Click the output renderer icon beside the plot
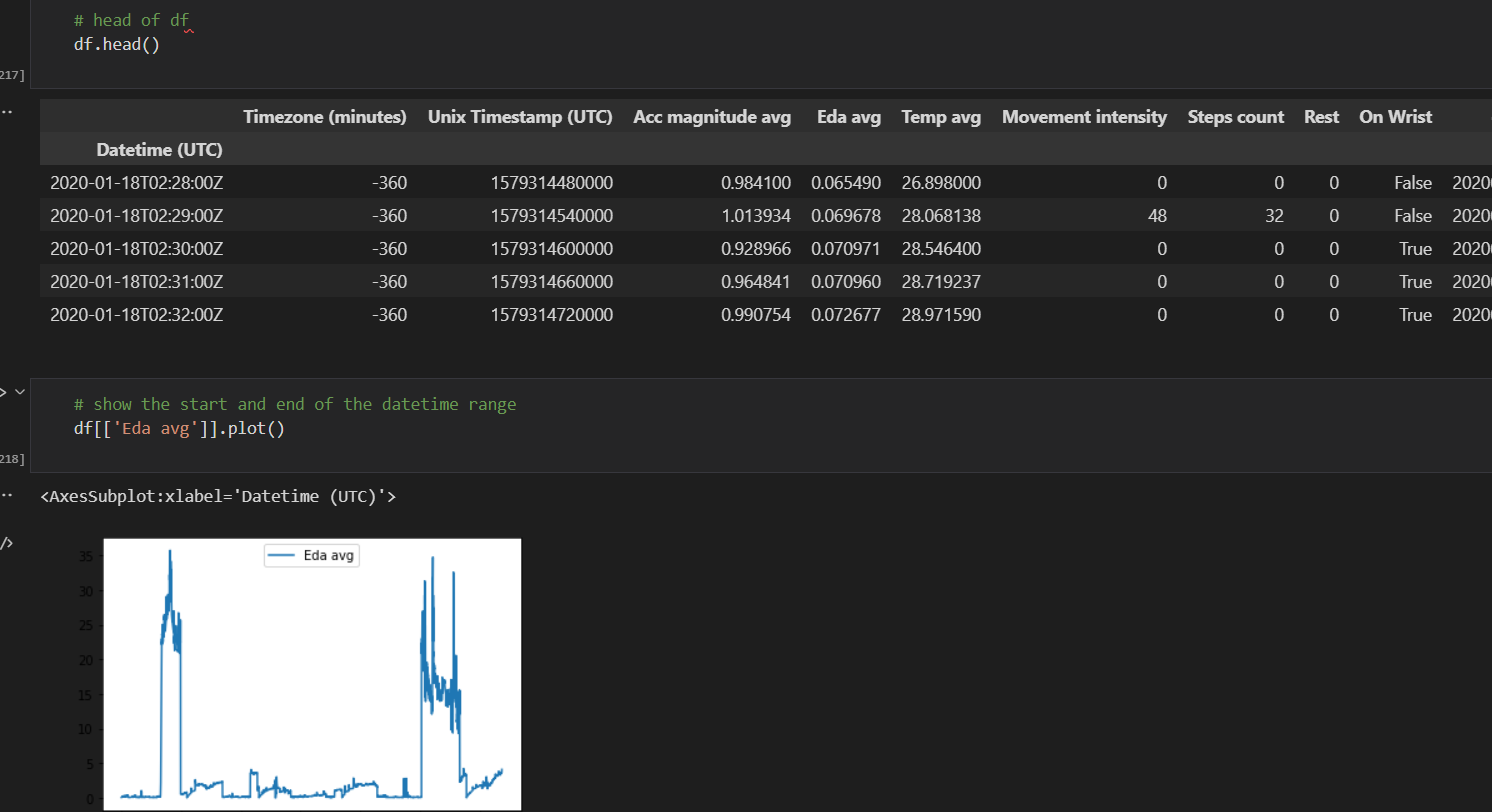 [6, 544]
